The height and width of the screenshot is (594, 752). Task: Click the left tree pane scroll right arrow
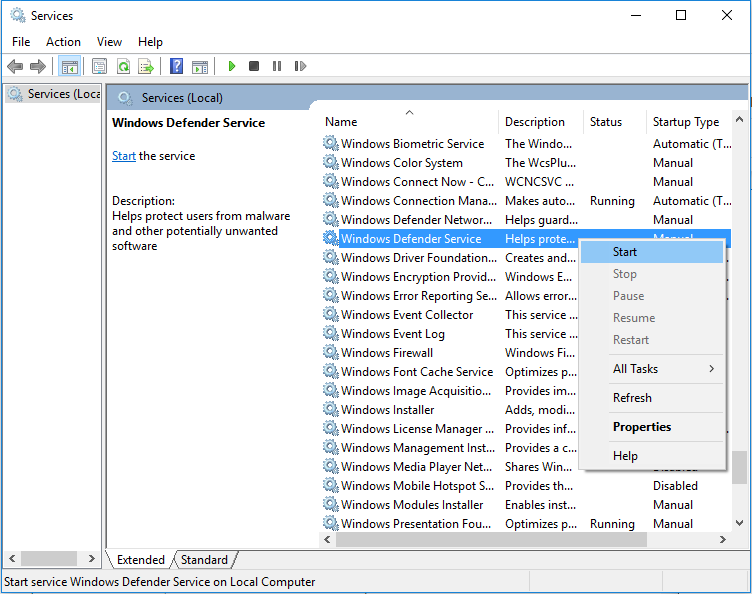click(x=92, y=558)
